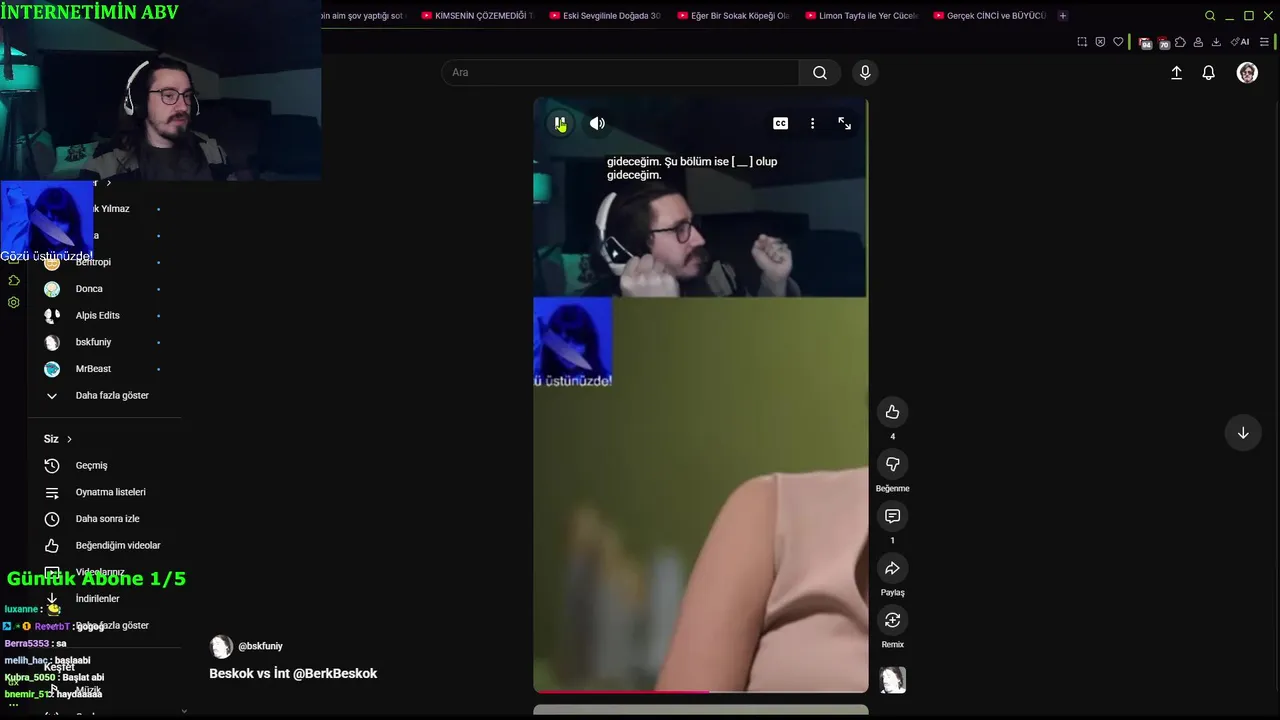The width and height of the screenshot is (1280, 720).
Task: Open İndirilenler downloads
Action: [x=104, y=599]
